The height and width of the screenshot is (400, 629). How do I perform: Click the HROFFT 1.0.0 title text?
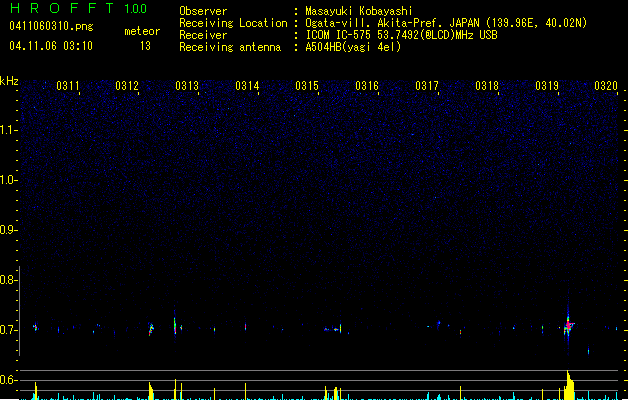pyautogui.click(x=78, y=8)
